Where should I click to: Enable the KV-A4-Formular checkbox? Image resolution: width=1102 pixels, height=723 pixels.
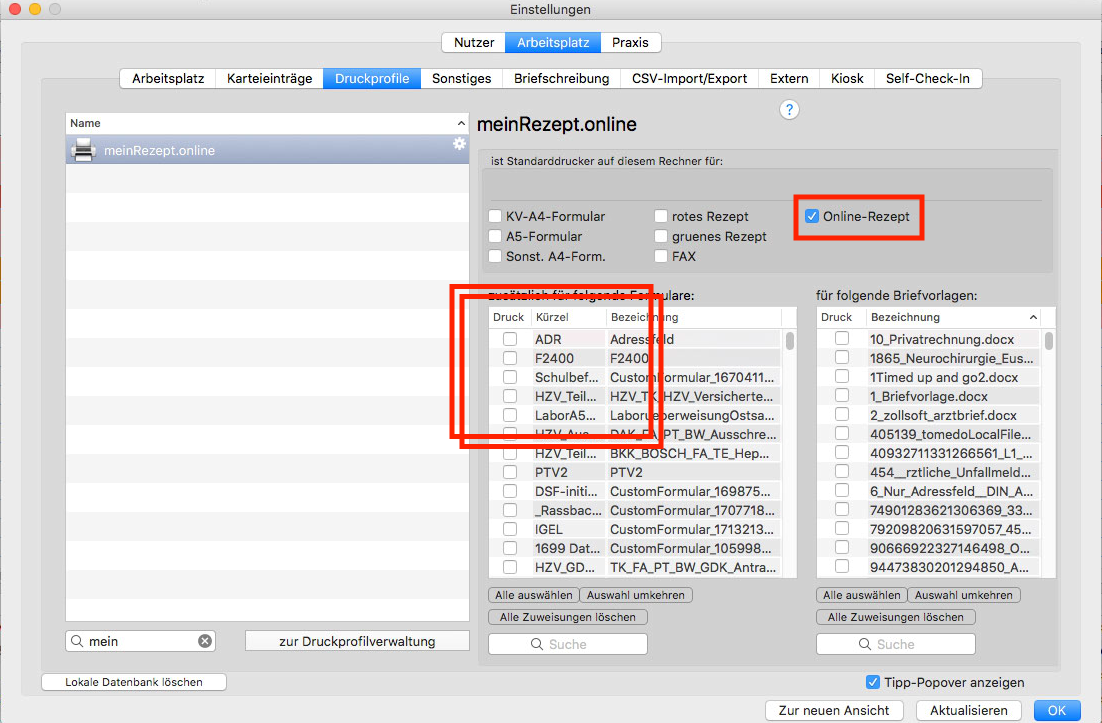pos(495,216)
